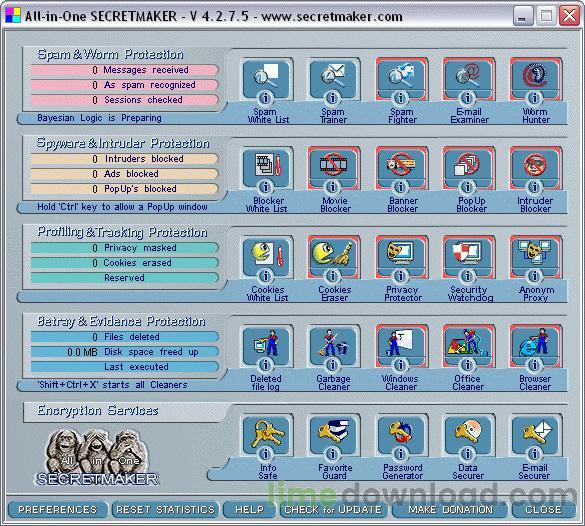Screen dimensions: 585x526
Task: Open the Deleted file log
Action: click(266, 344)
